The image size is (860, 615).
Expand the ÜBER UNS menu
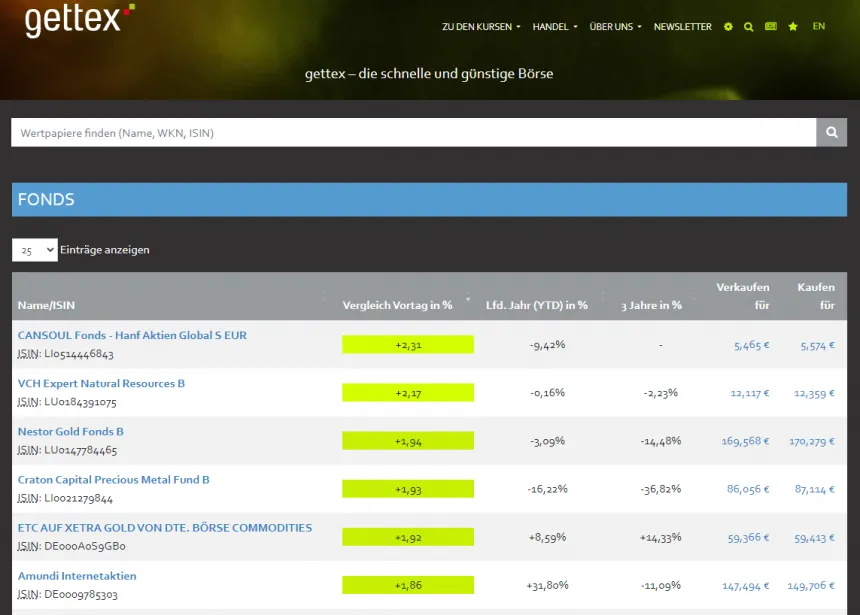[614, 27]
